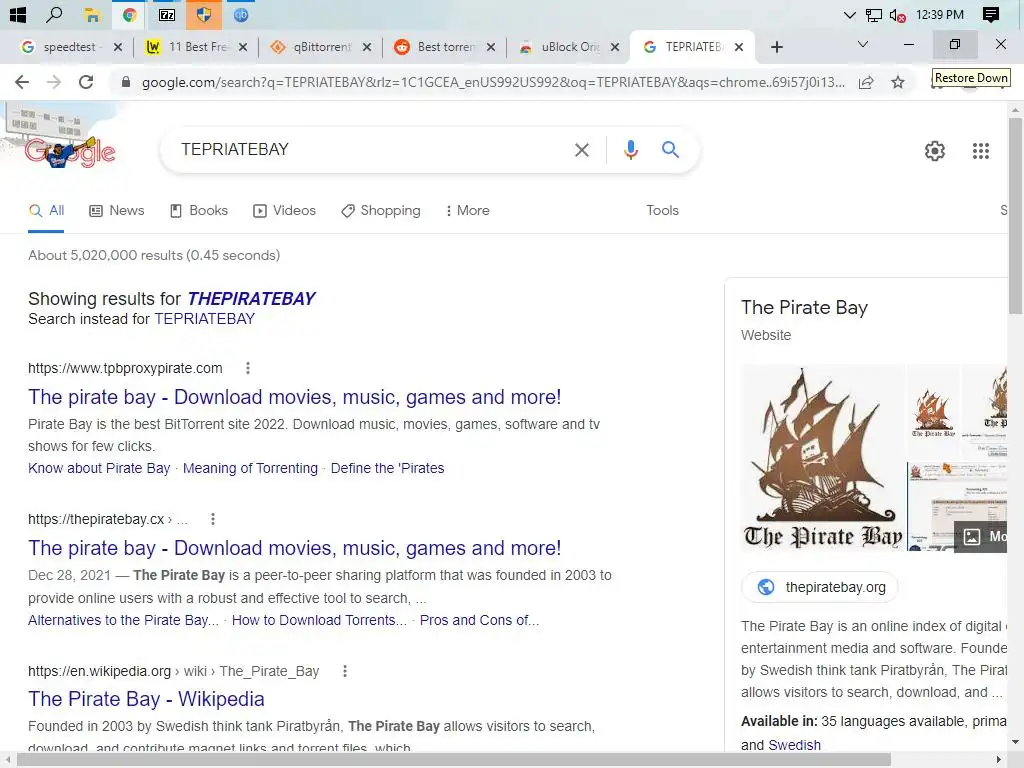Start voice search with microphone
Viewport: 1024px width, 768px height.
tap(630, 150)
